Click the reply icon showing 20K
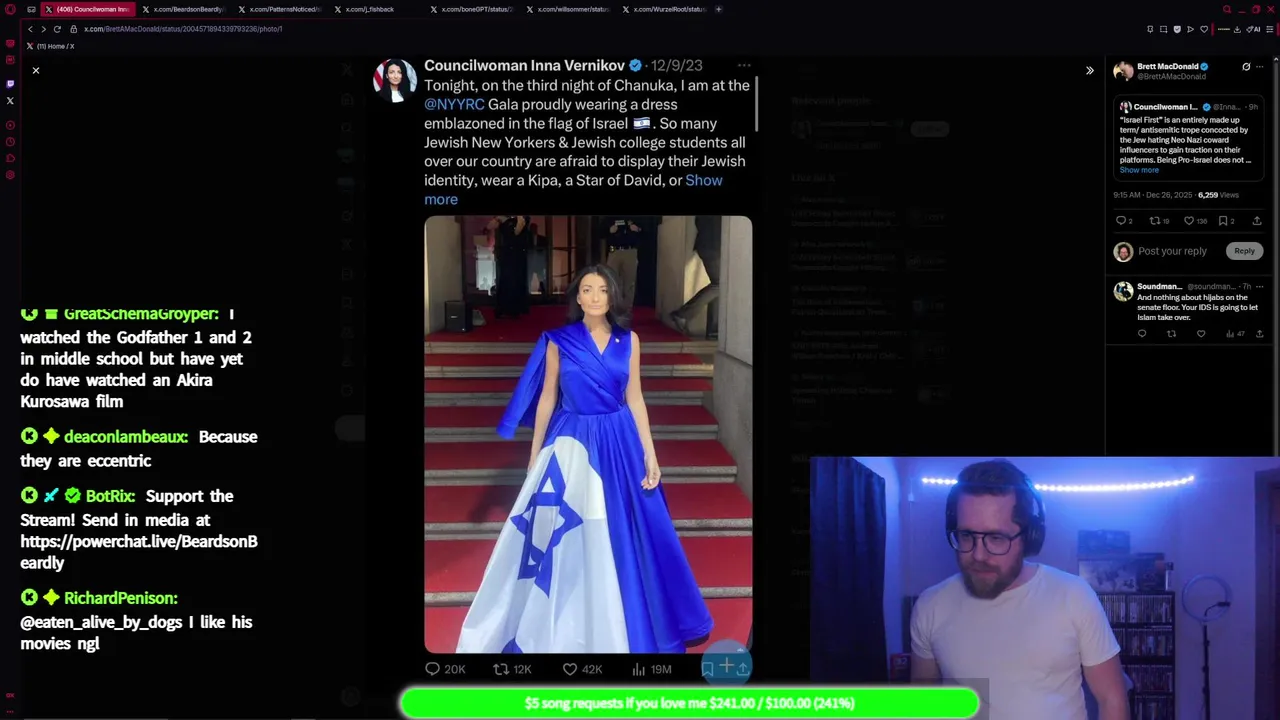The width and height of the screenshot is (1280, 720). [x=445, y=669]
